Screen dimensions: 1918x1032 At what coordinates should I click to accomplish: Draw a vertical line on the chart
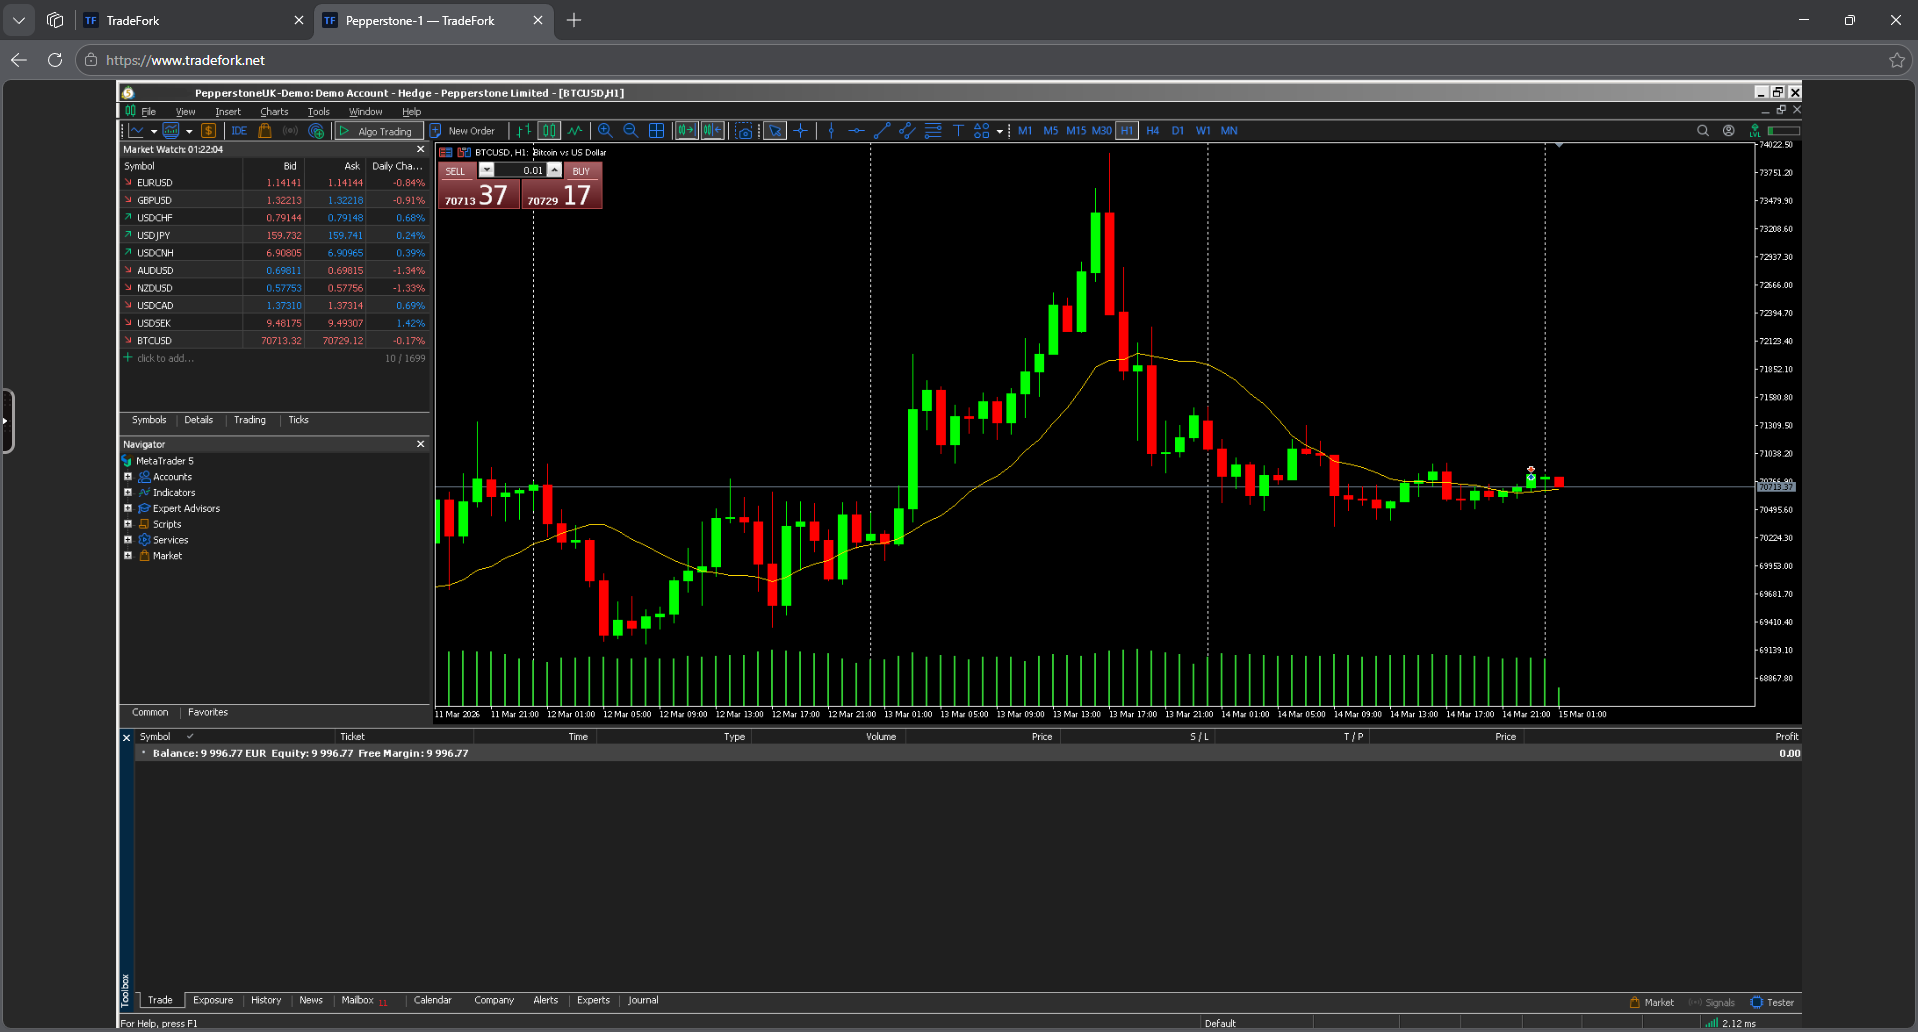(x=831, y=131)
